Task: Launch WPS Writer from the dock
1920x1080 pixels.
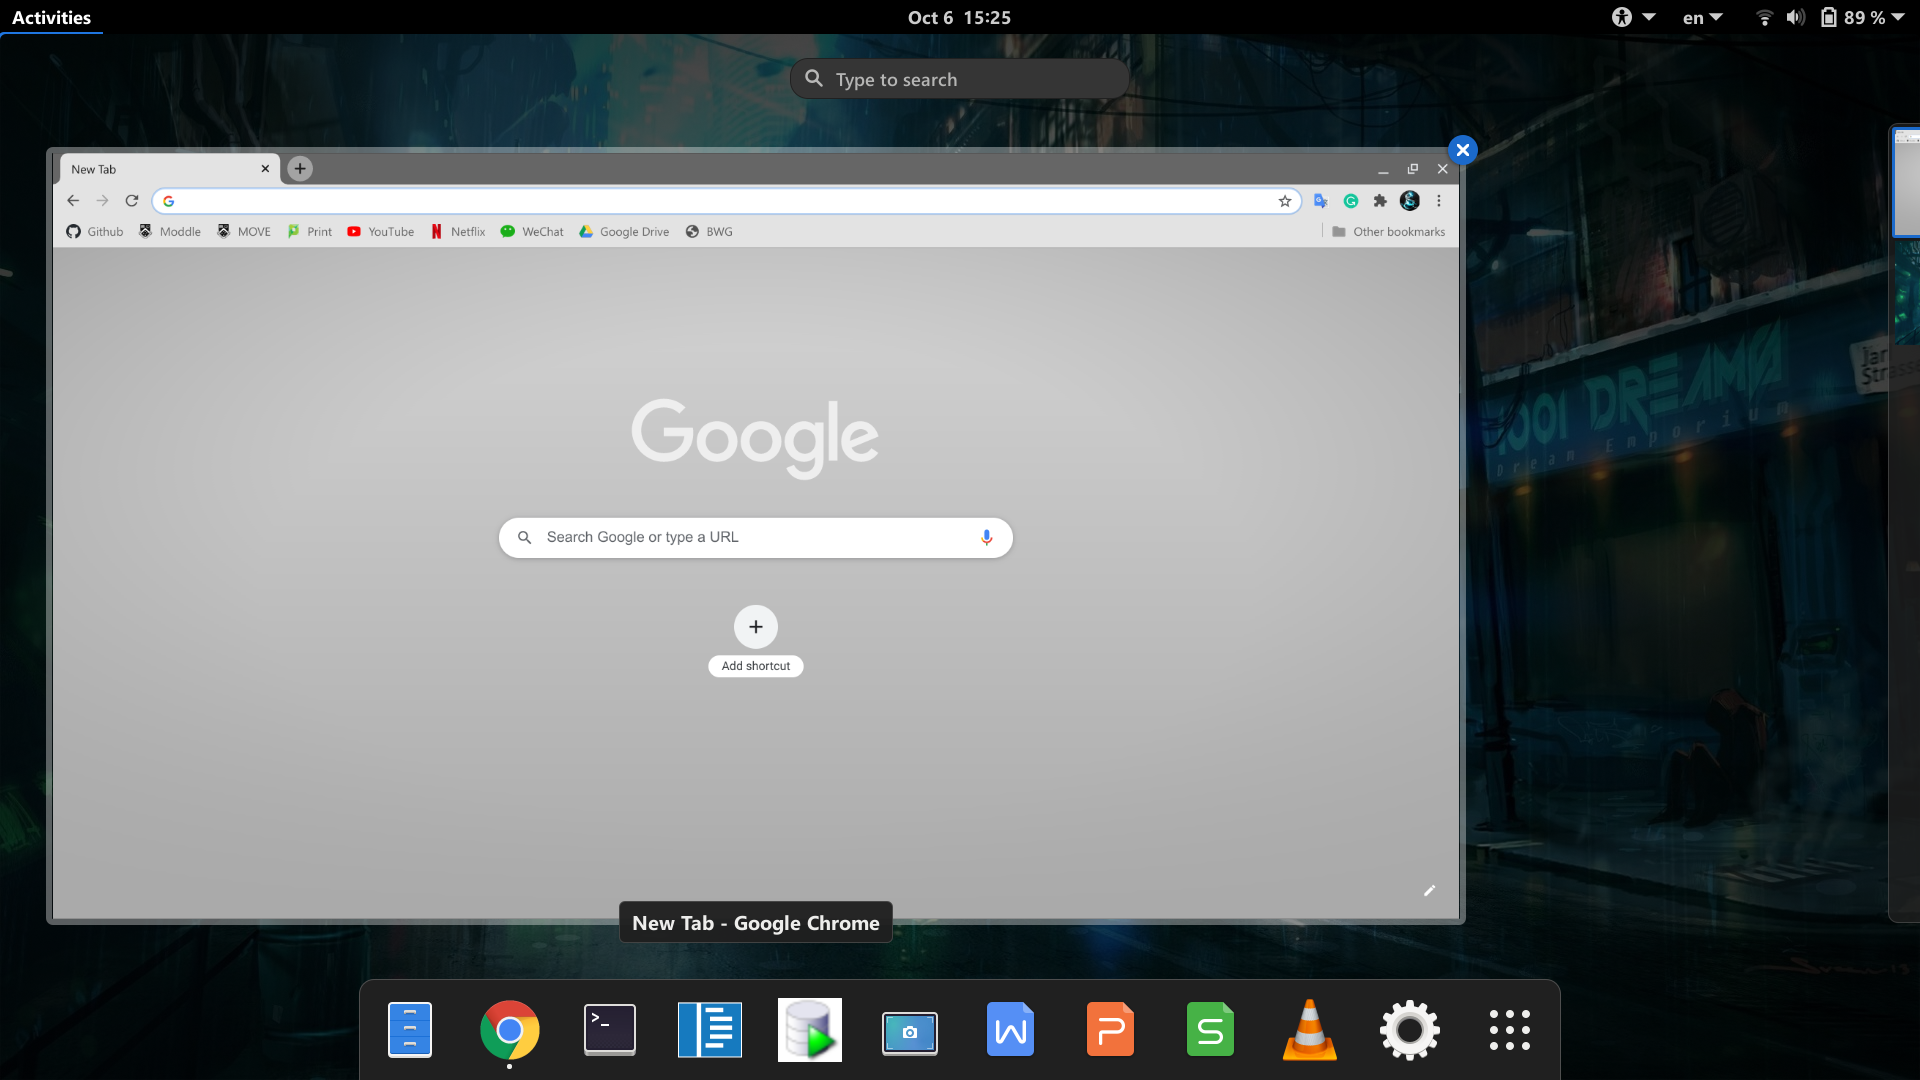Action: tap(1010, 1030)
